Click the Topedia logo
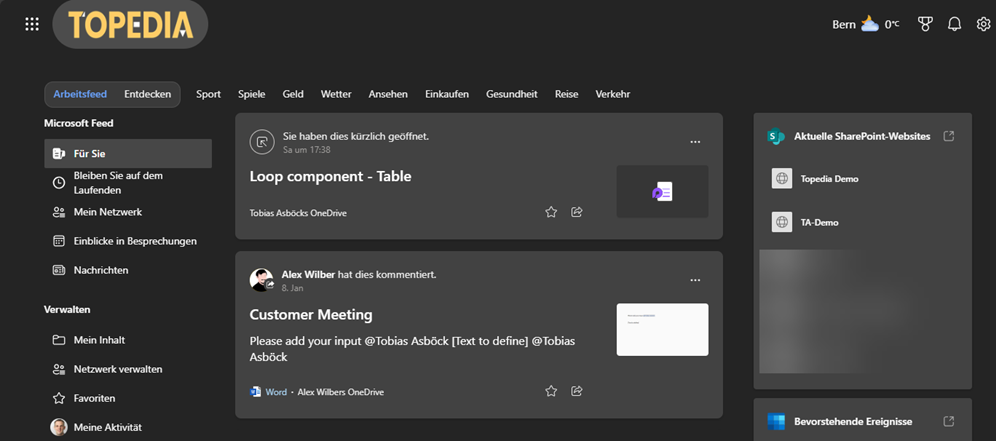This screenshot has height=441, width=996. click(130, 24)
